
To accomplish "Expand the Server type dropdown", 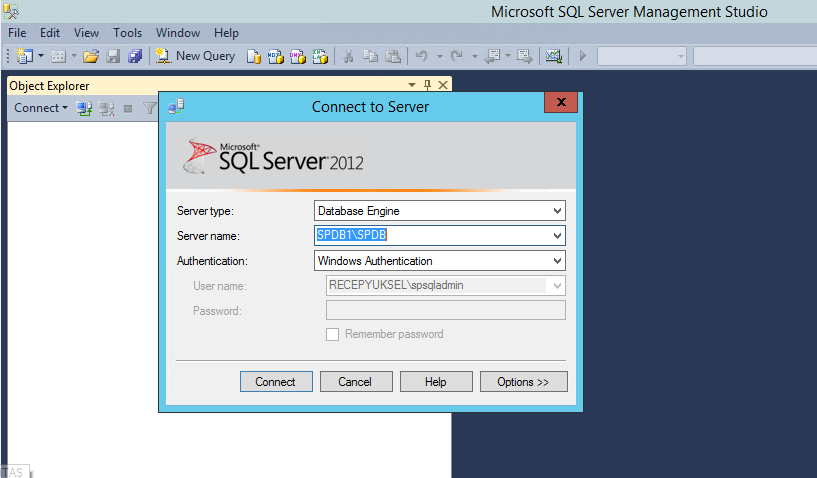I will click(x=557, y=211).
